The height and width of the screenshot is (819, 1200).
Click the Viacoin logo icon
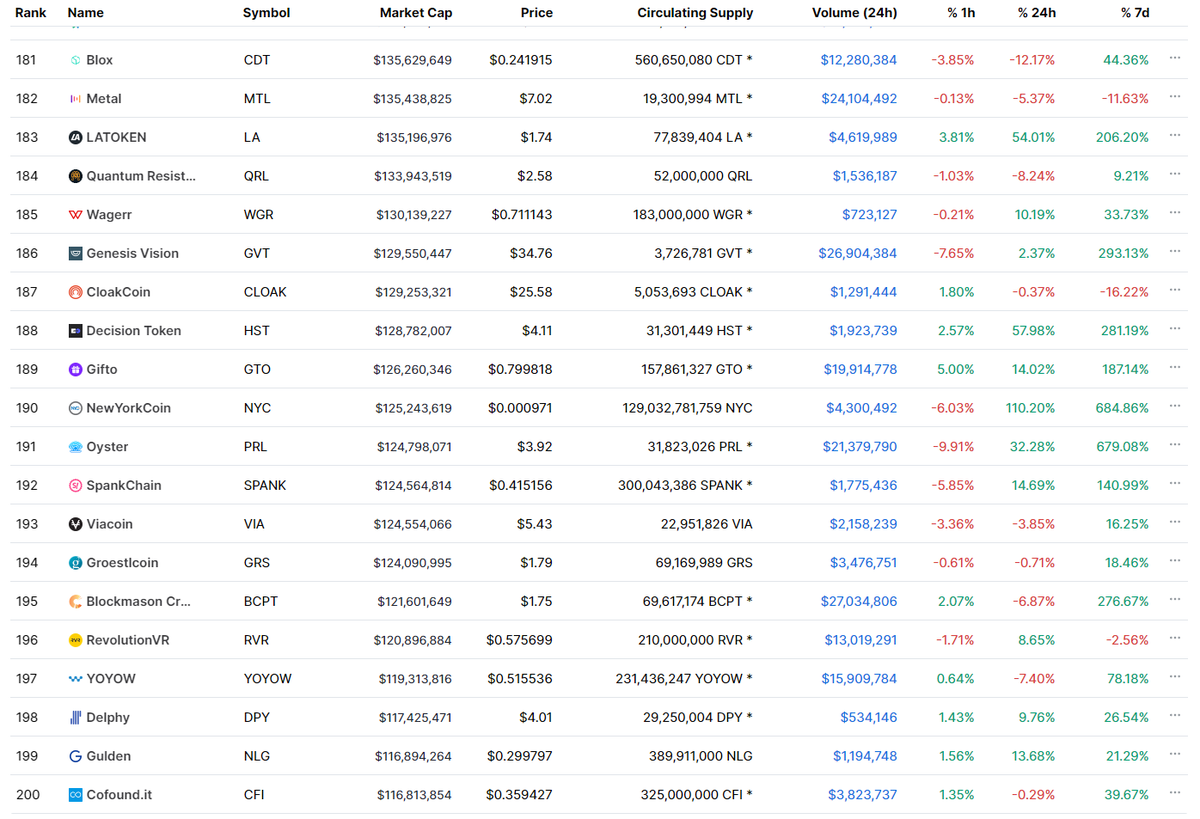click(x=74, y=524)
